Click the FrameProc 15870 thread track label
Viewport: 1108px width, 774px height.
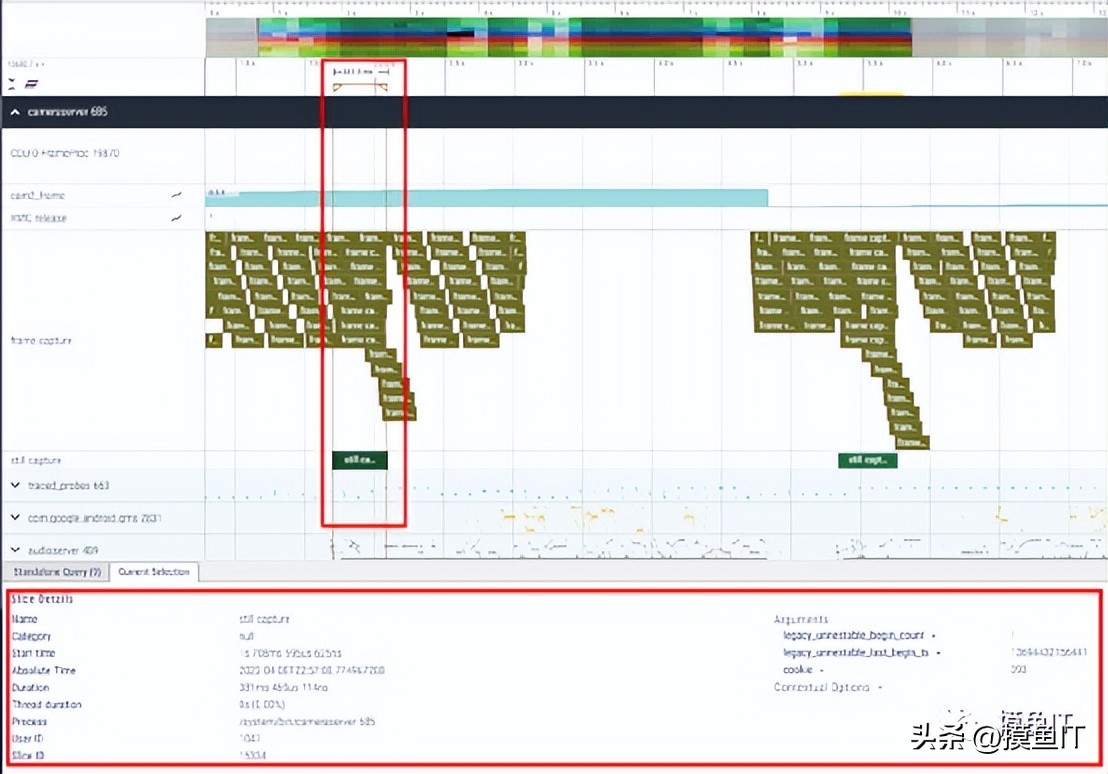(64, 153)
